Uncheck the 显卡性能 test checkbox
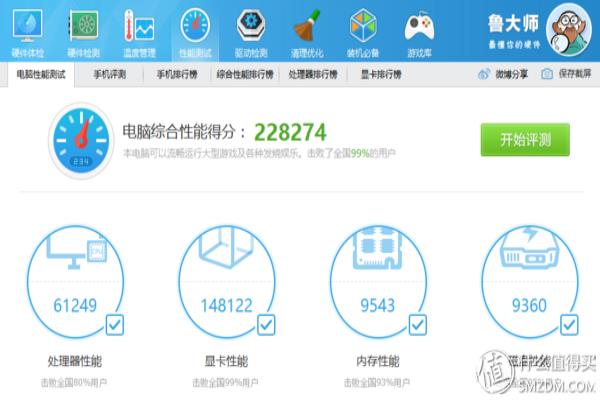 click(266, 325)
